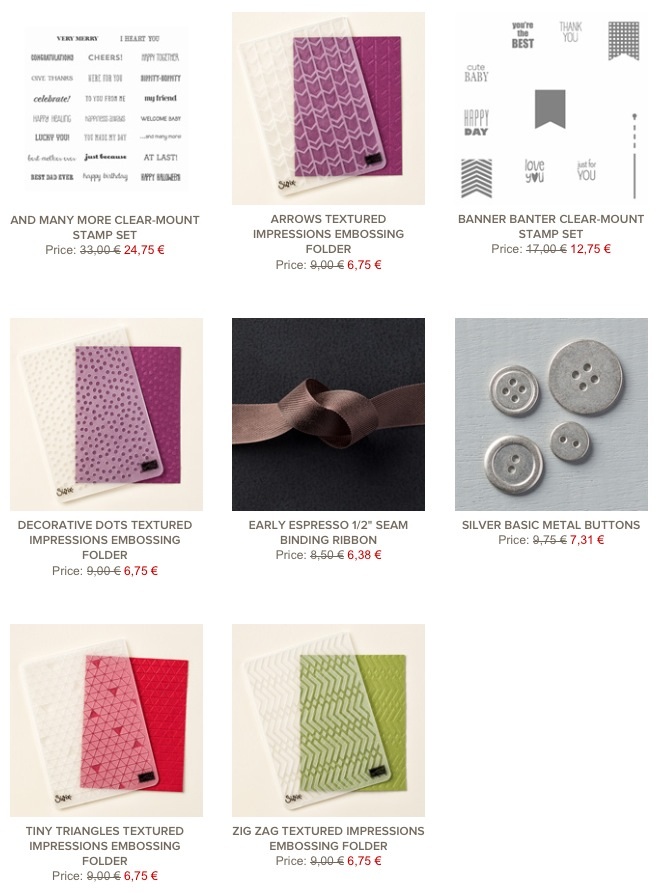The width and height of the screenshot is (656, 893).
Task: Open the Tiny Triangles Textured Impressions title link
Action: [105, 846]
